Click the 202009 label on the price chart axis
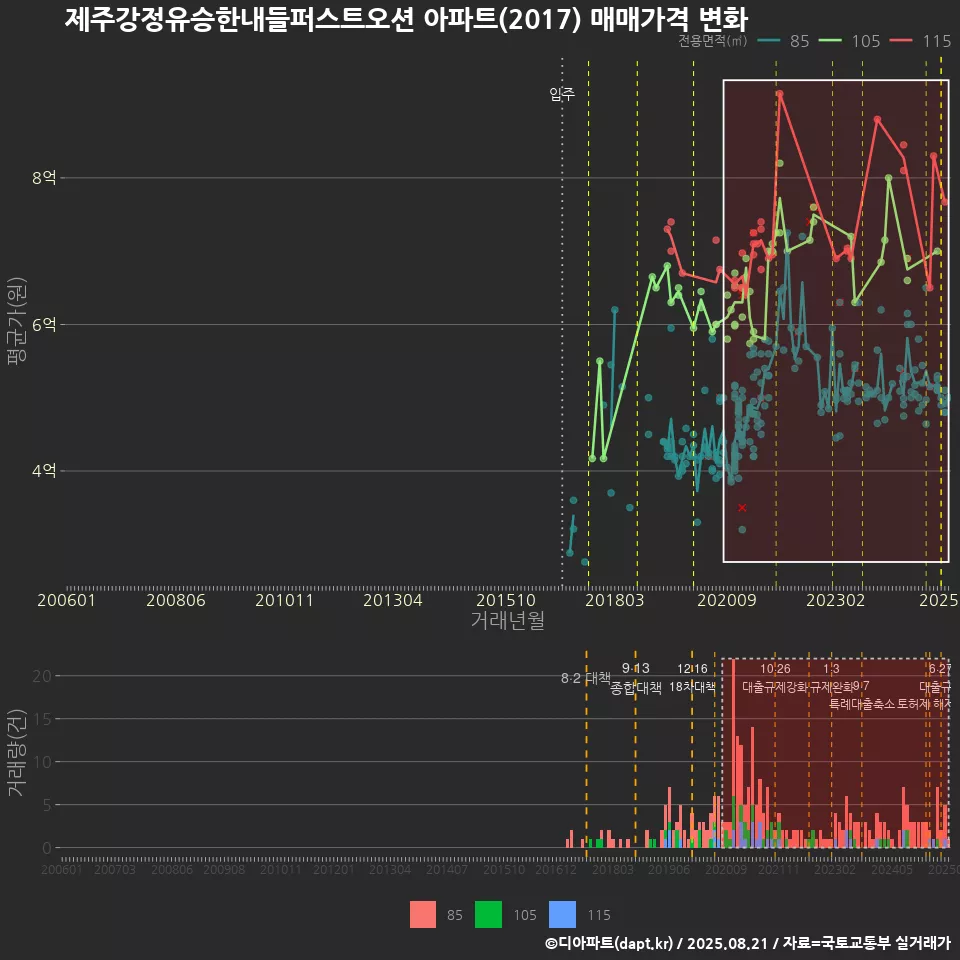960x960 pixels. pyautogui.click(x=727, y=600)
